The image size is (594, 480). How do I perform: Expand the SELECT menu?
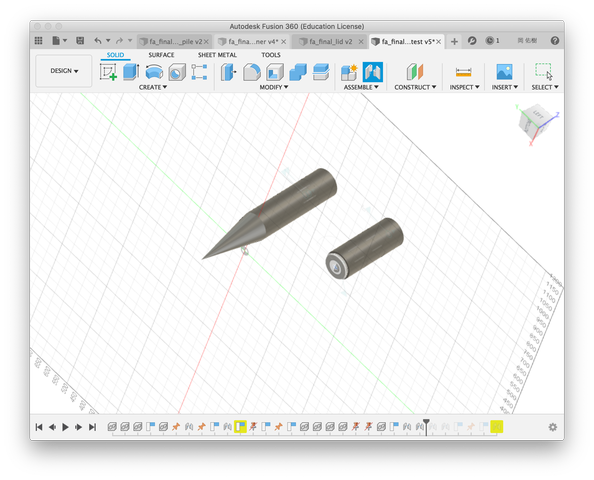click(x=545, y=87)
